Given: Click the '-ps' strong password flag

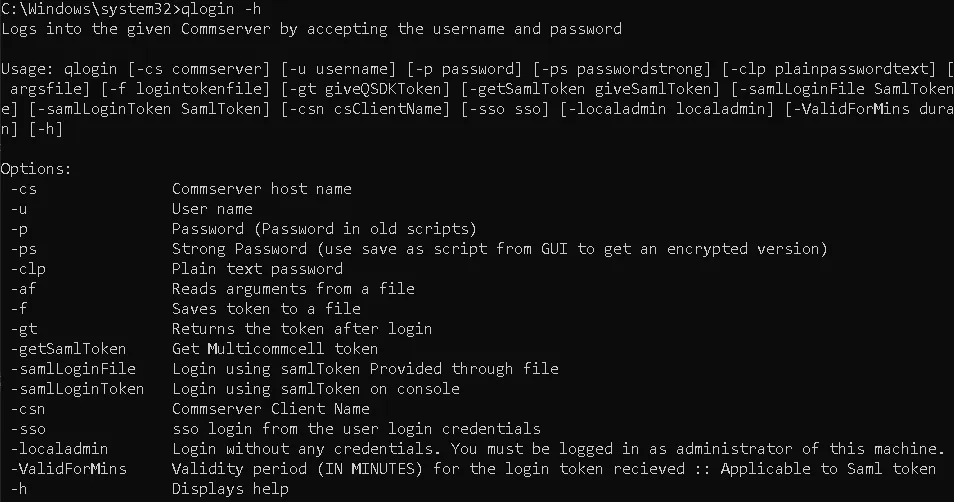Looking at the screenshot, I should tap(24, 249).
